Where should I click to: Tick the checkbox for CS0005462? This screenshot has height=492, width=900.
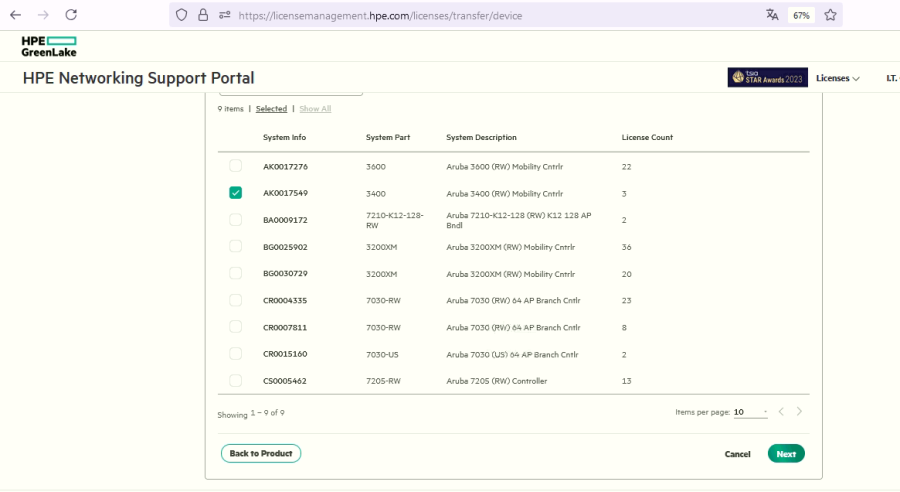236,380
